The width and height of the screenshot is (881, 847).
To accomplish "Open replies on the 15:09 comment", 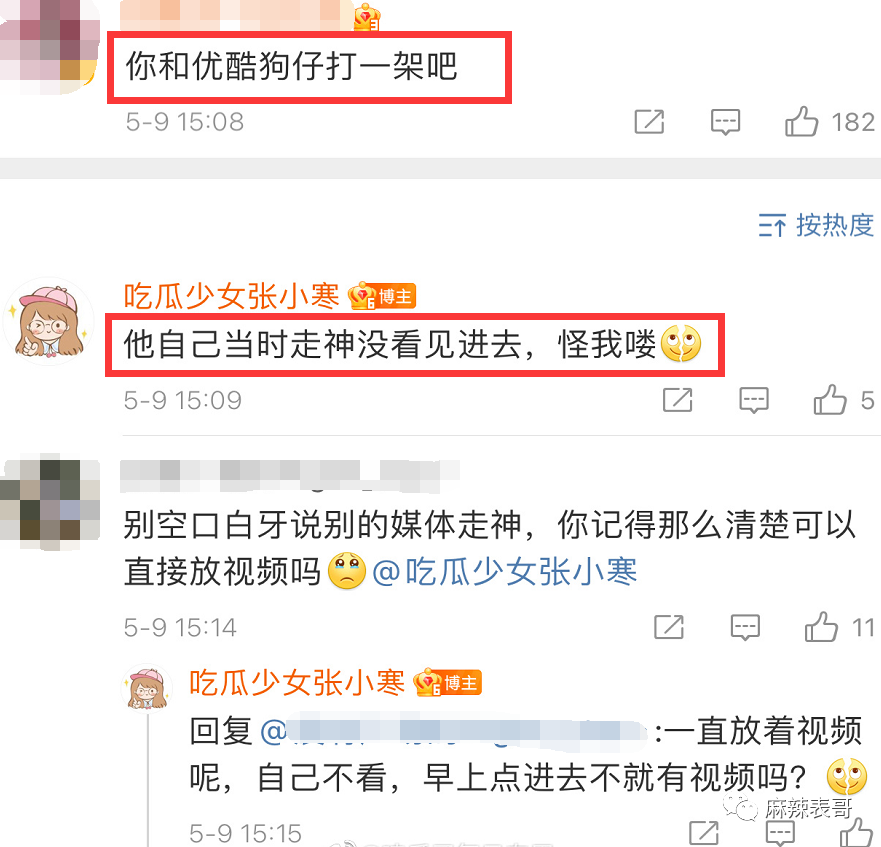I will [x=753, y=400].
